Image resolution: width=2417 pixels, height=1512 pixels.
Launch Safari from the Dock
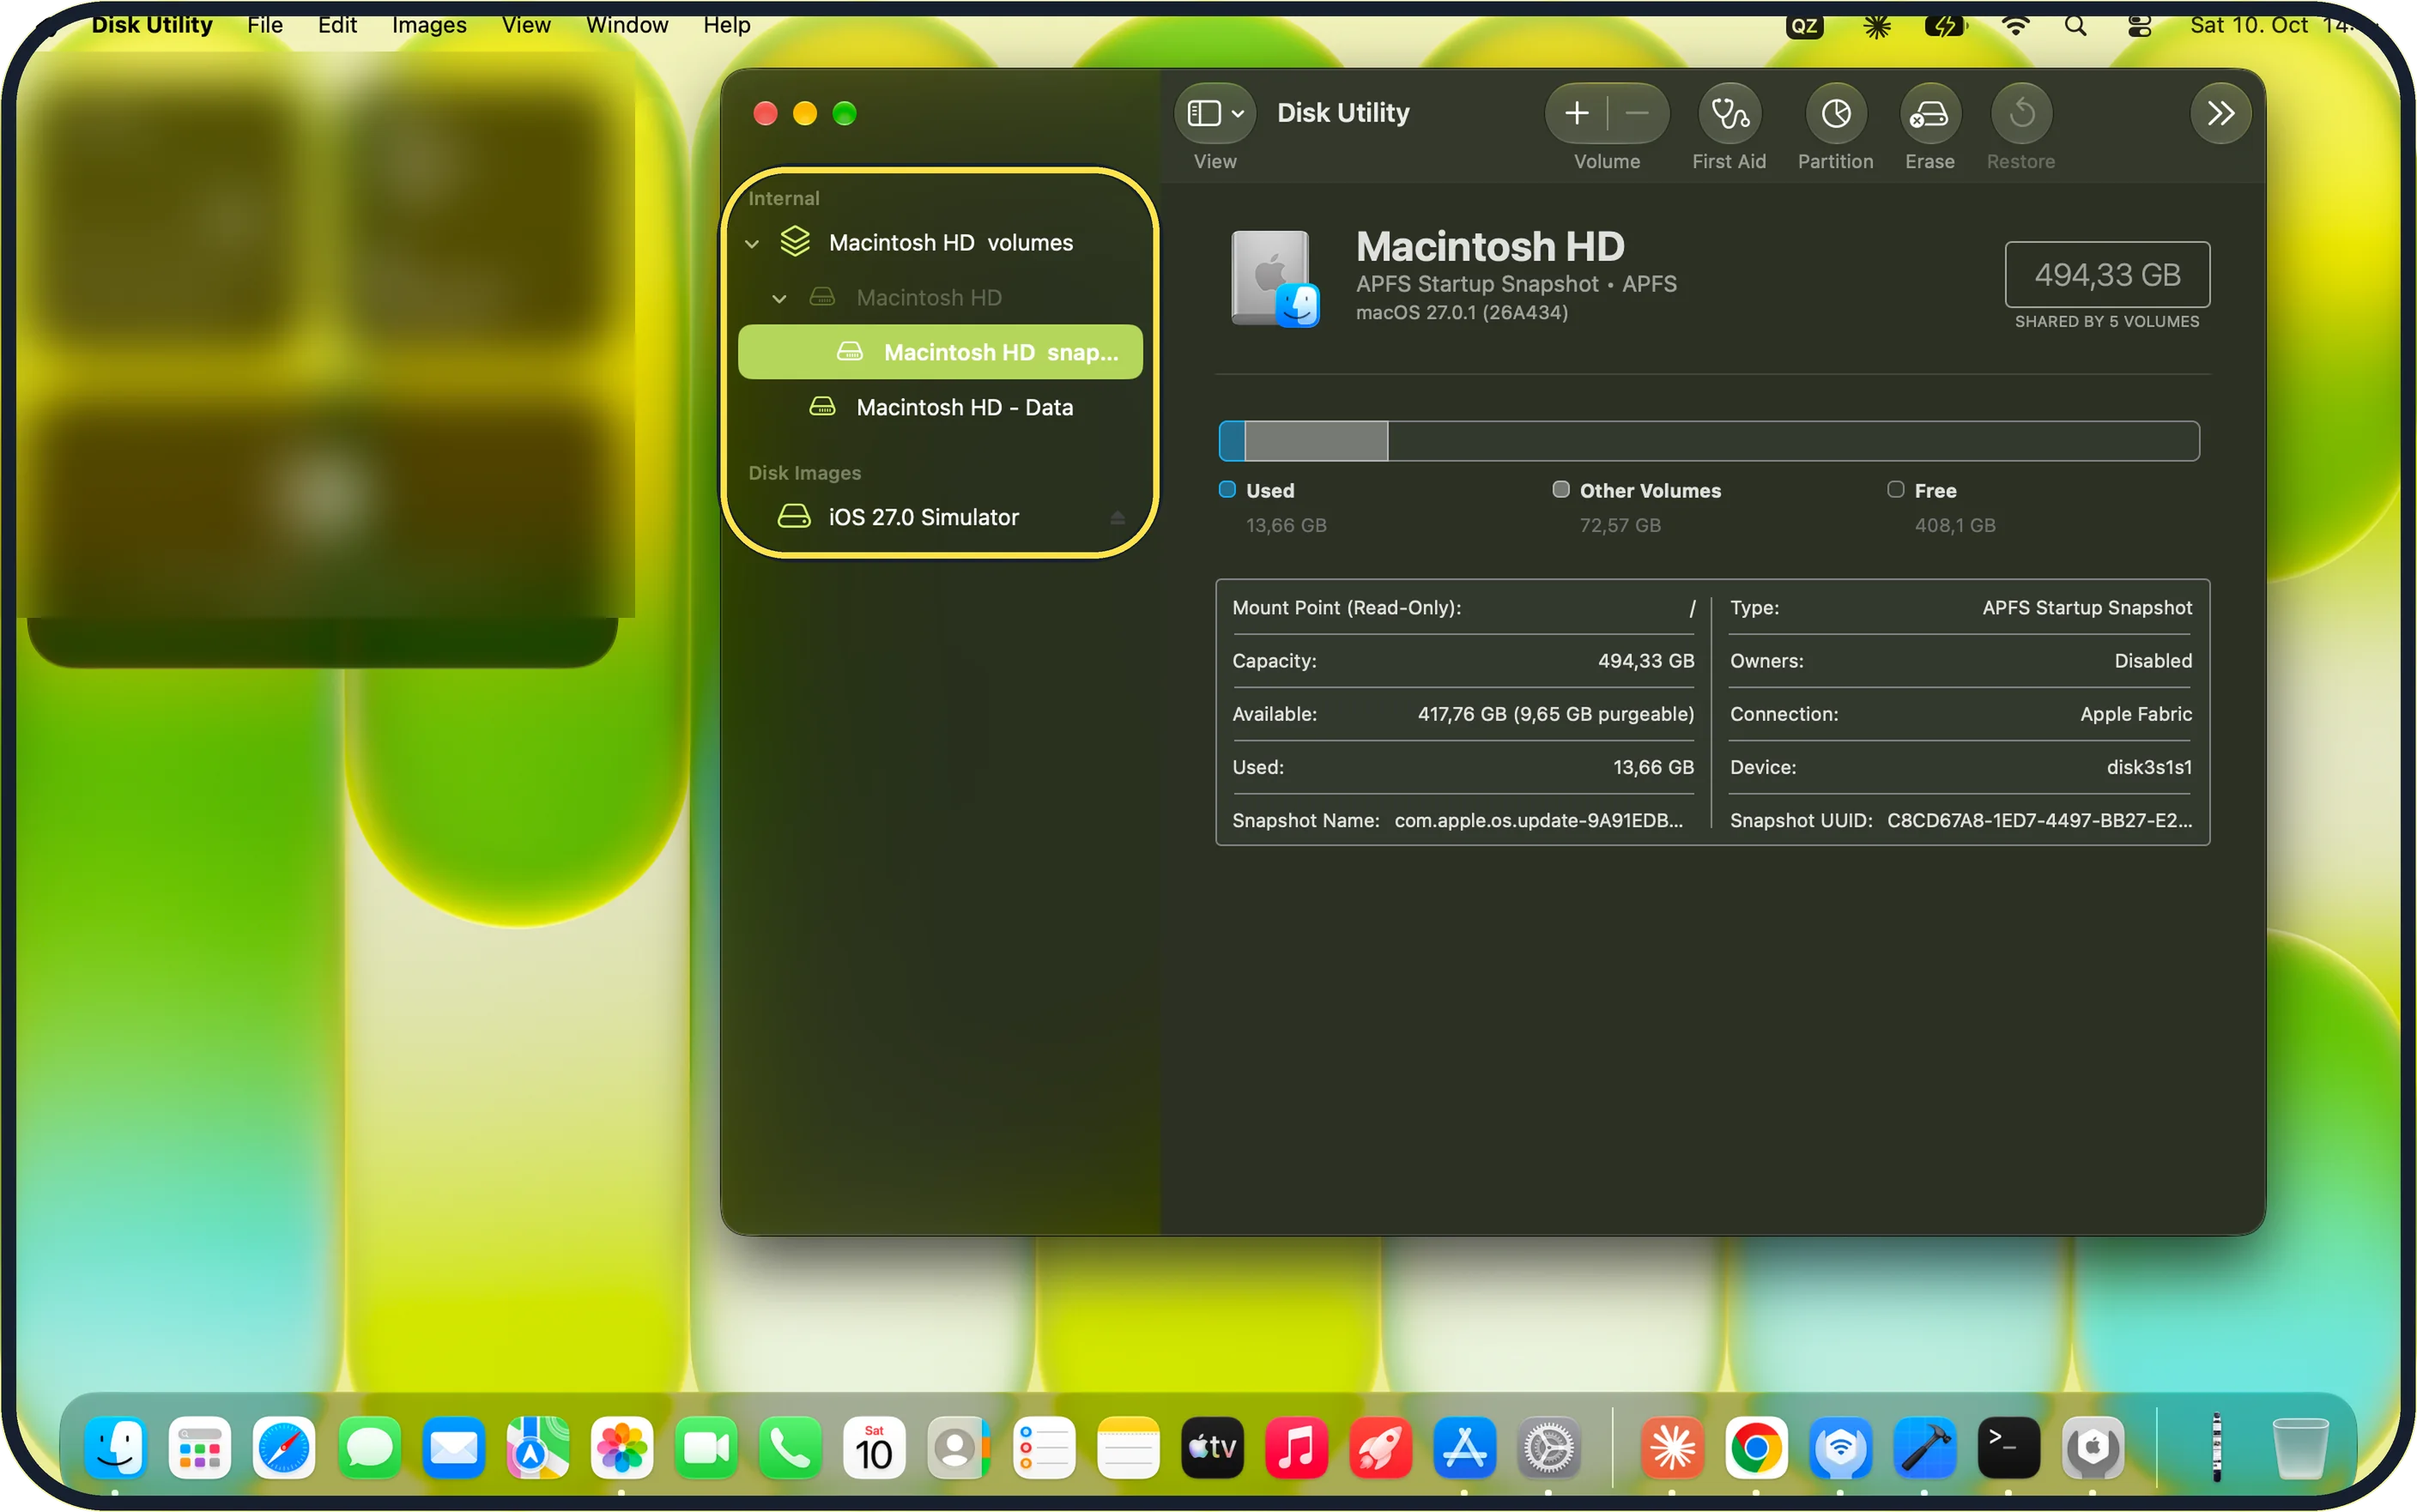click(x=284, y=1447)
